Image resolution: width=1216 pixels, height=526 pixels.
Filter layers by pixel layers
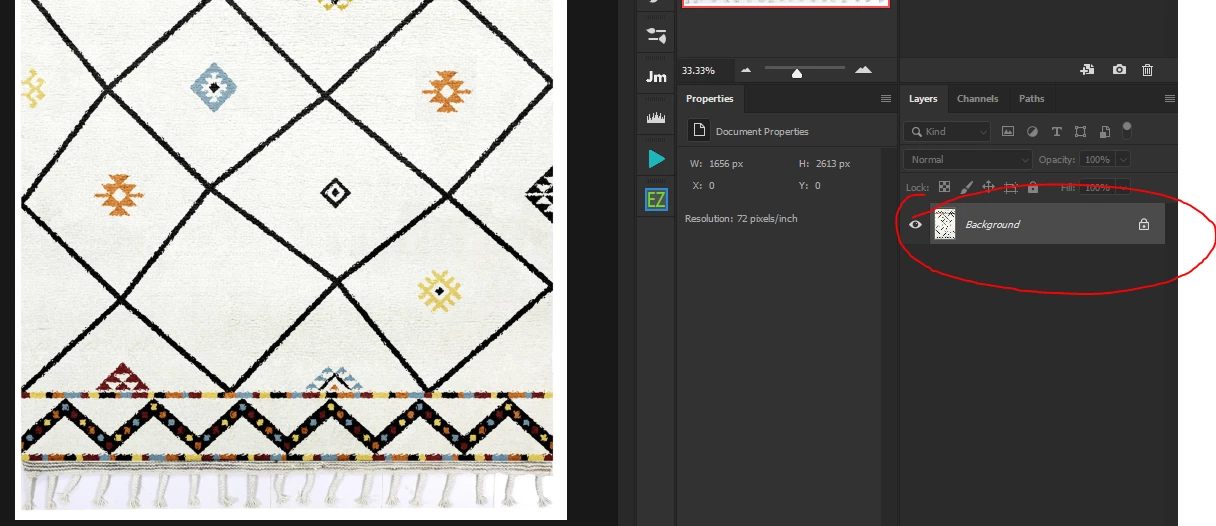click(x=1008, y=131)
